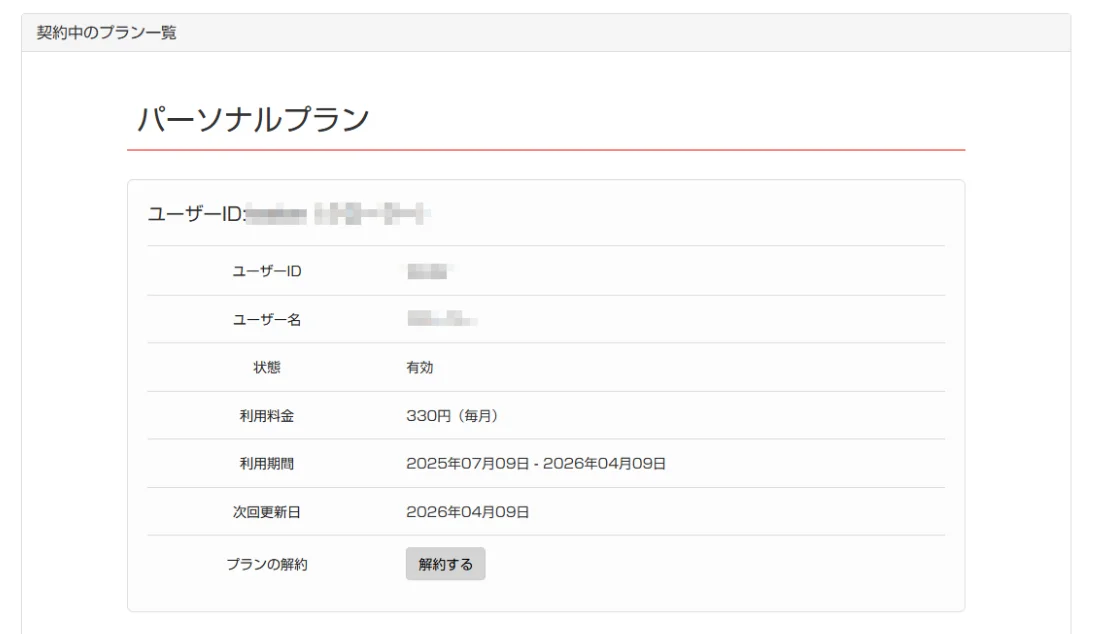Click the red divider line under パーソナルプラン
This screenshot has height=634, width=1100.
545,150
